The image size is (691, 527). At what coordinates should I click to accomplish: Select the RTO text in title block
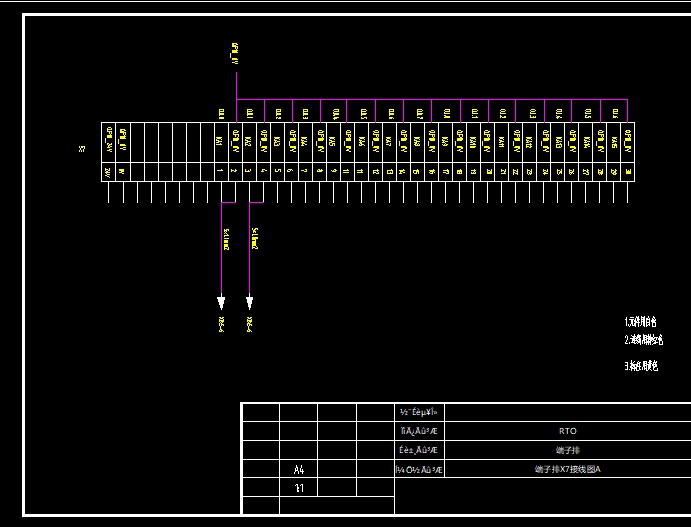(x=567, y=431)
